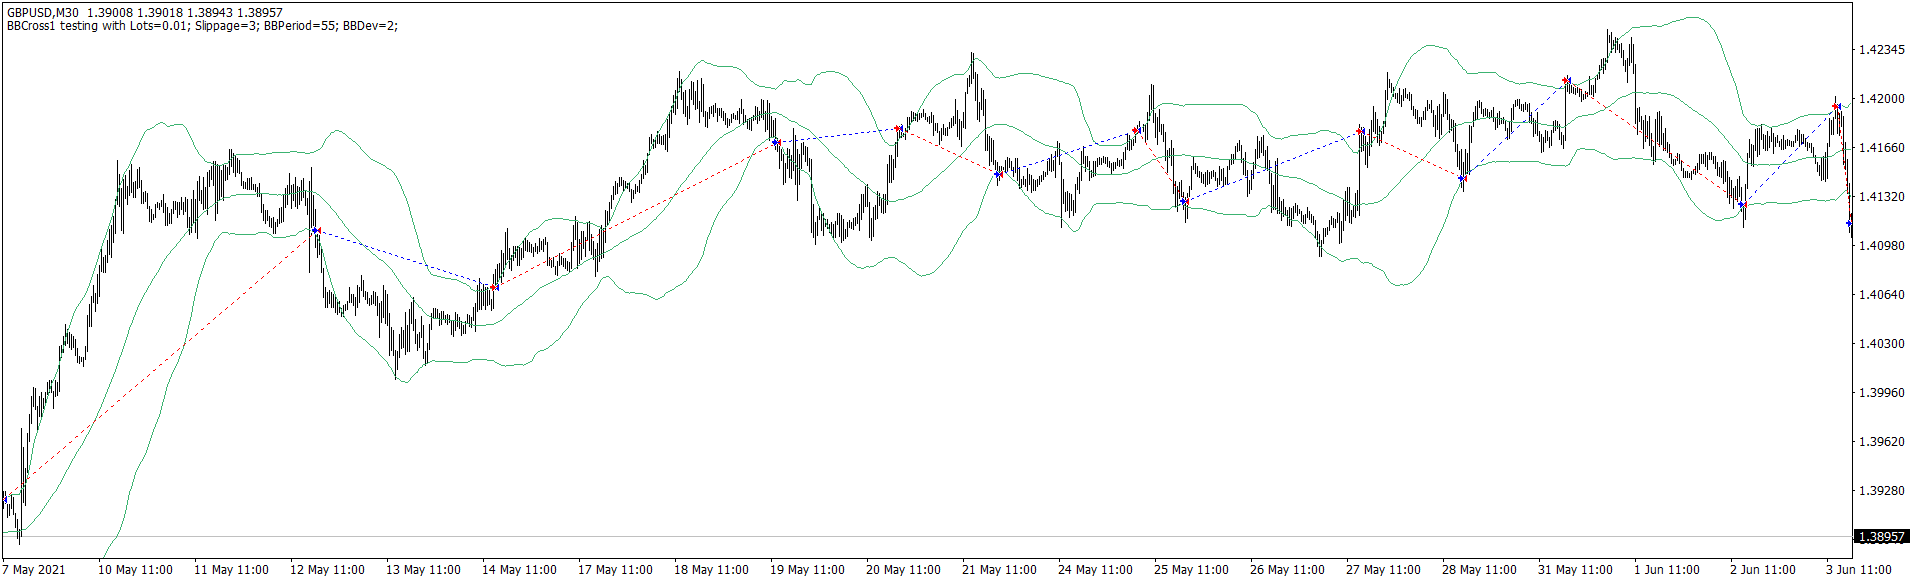This screenshot has height=582, width=1916.
Task: Select the 1.40980 price axis label
Action: point(1881,246)
